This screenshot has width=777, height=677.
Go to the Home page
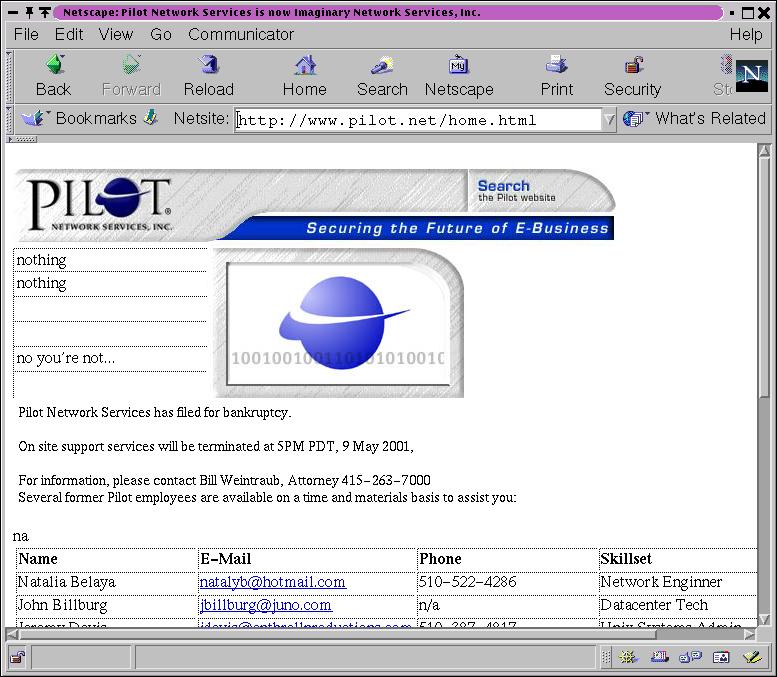(x=305, y=76)
